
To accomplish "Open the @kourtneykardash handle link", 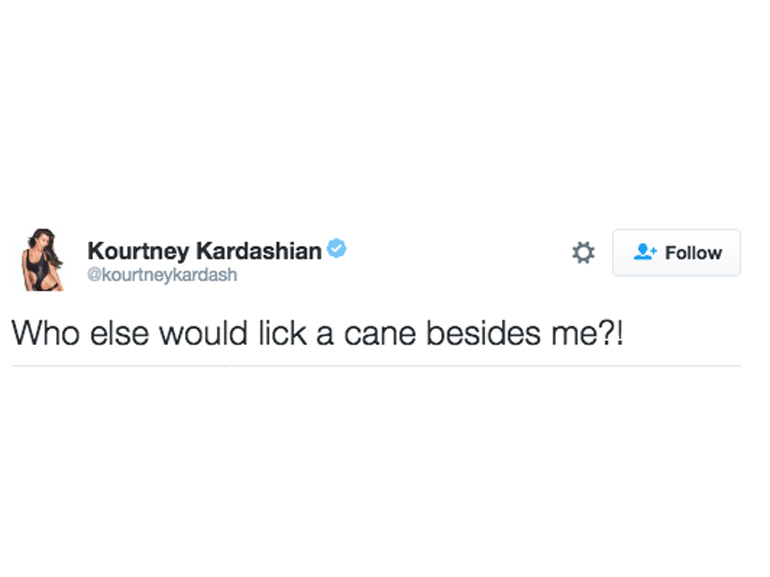I will click(x=162, y=275).
